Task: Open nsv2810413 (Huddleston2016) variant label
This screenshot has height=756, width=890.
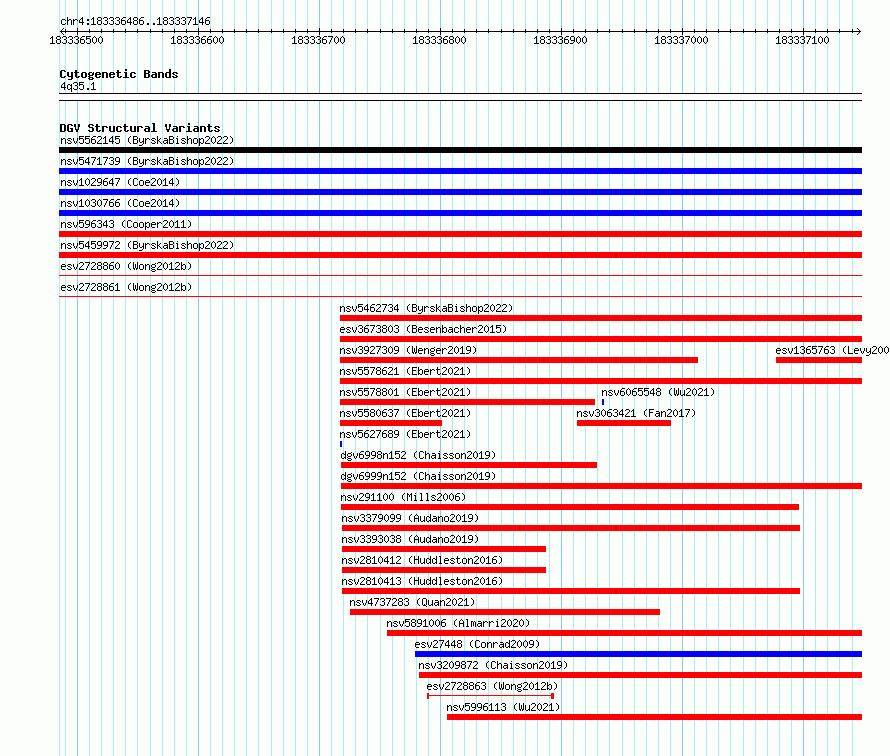Action: [x=422, y=581]
